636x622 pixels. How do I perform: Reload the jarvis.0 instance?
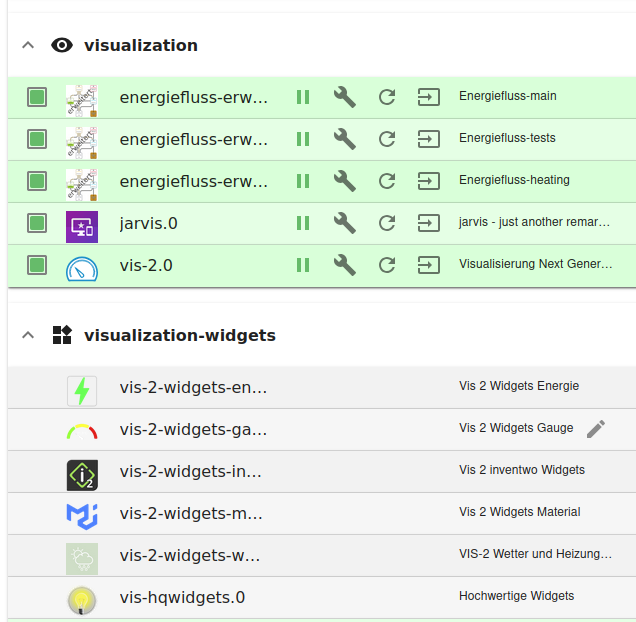click(x=387, y=223)
